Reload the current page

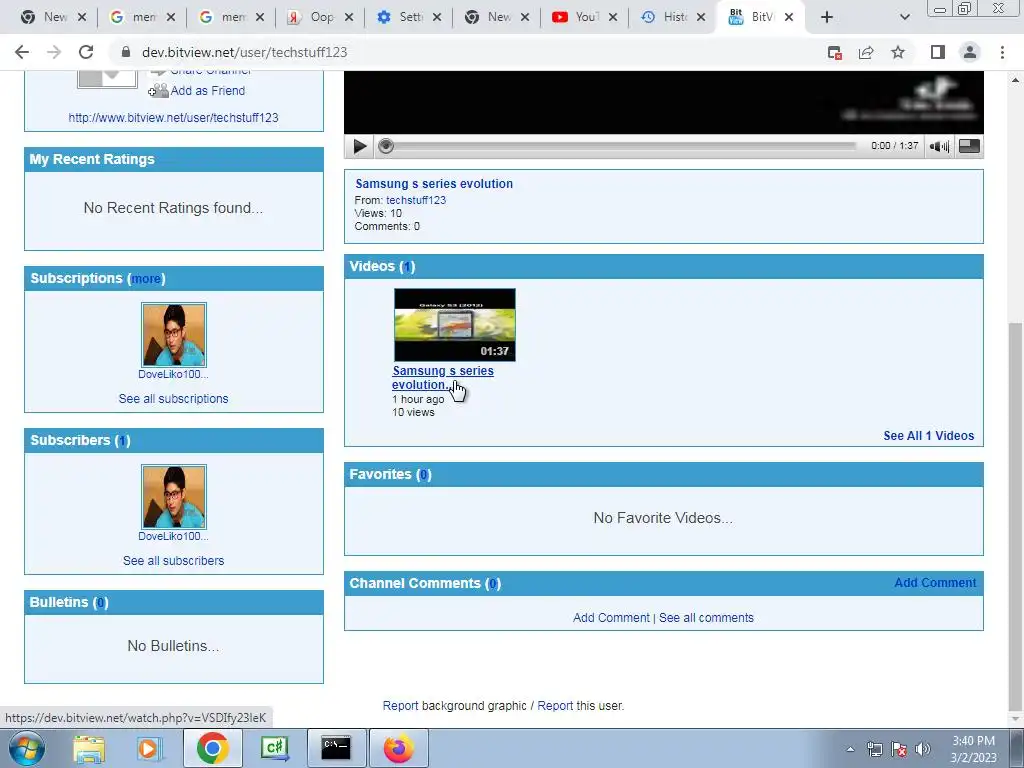pos(86,52)
